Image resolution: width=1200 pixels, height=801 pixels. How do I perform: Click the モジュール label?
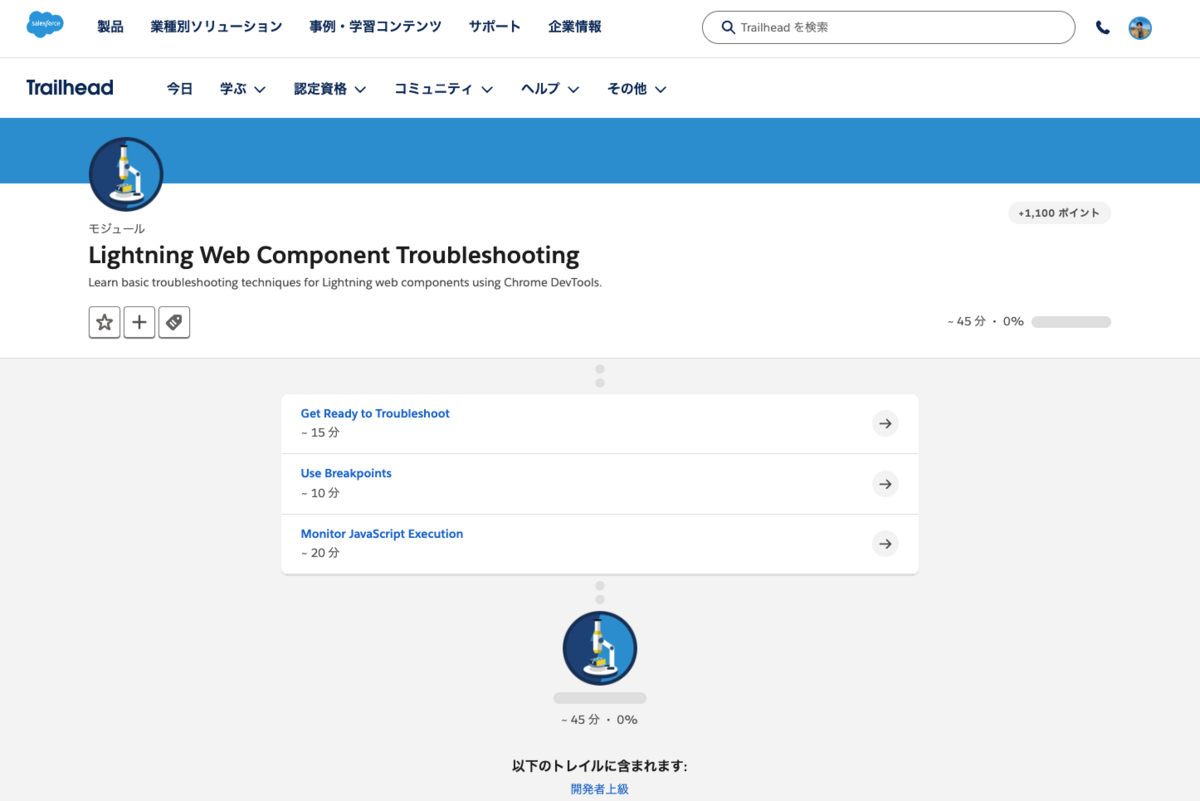[x=116, y=229]
